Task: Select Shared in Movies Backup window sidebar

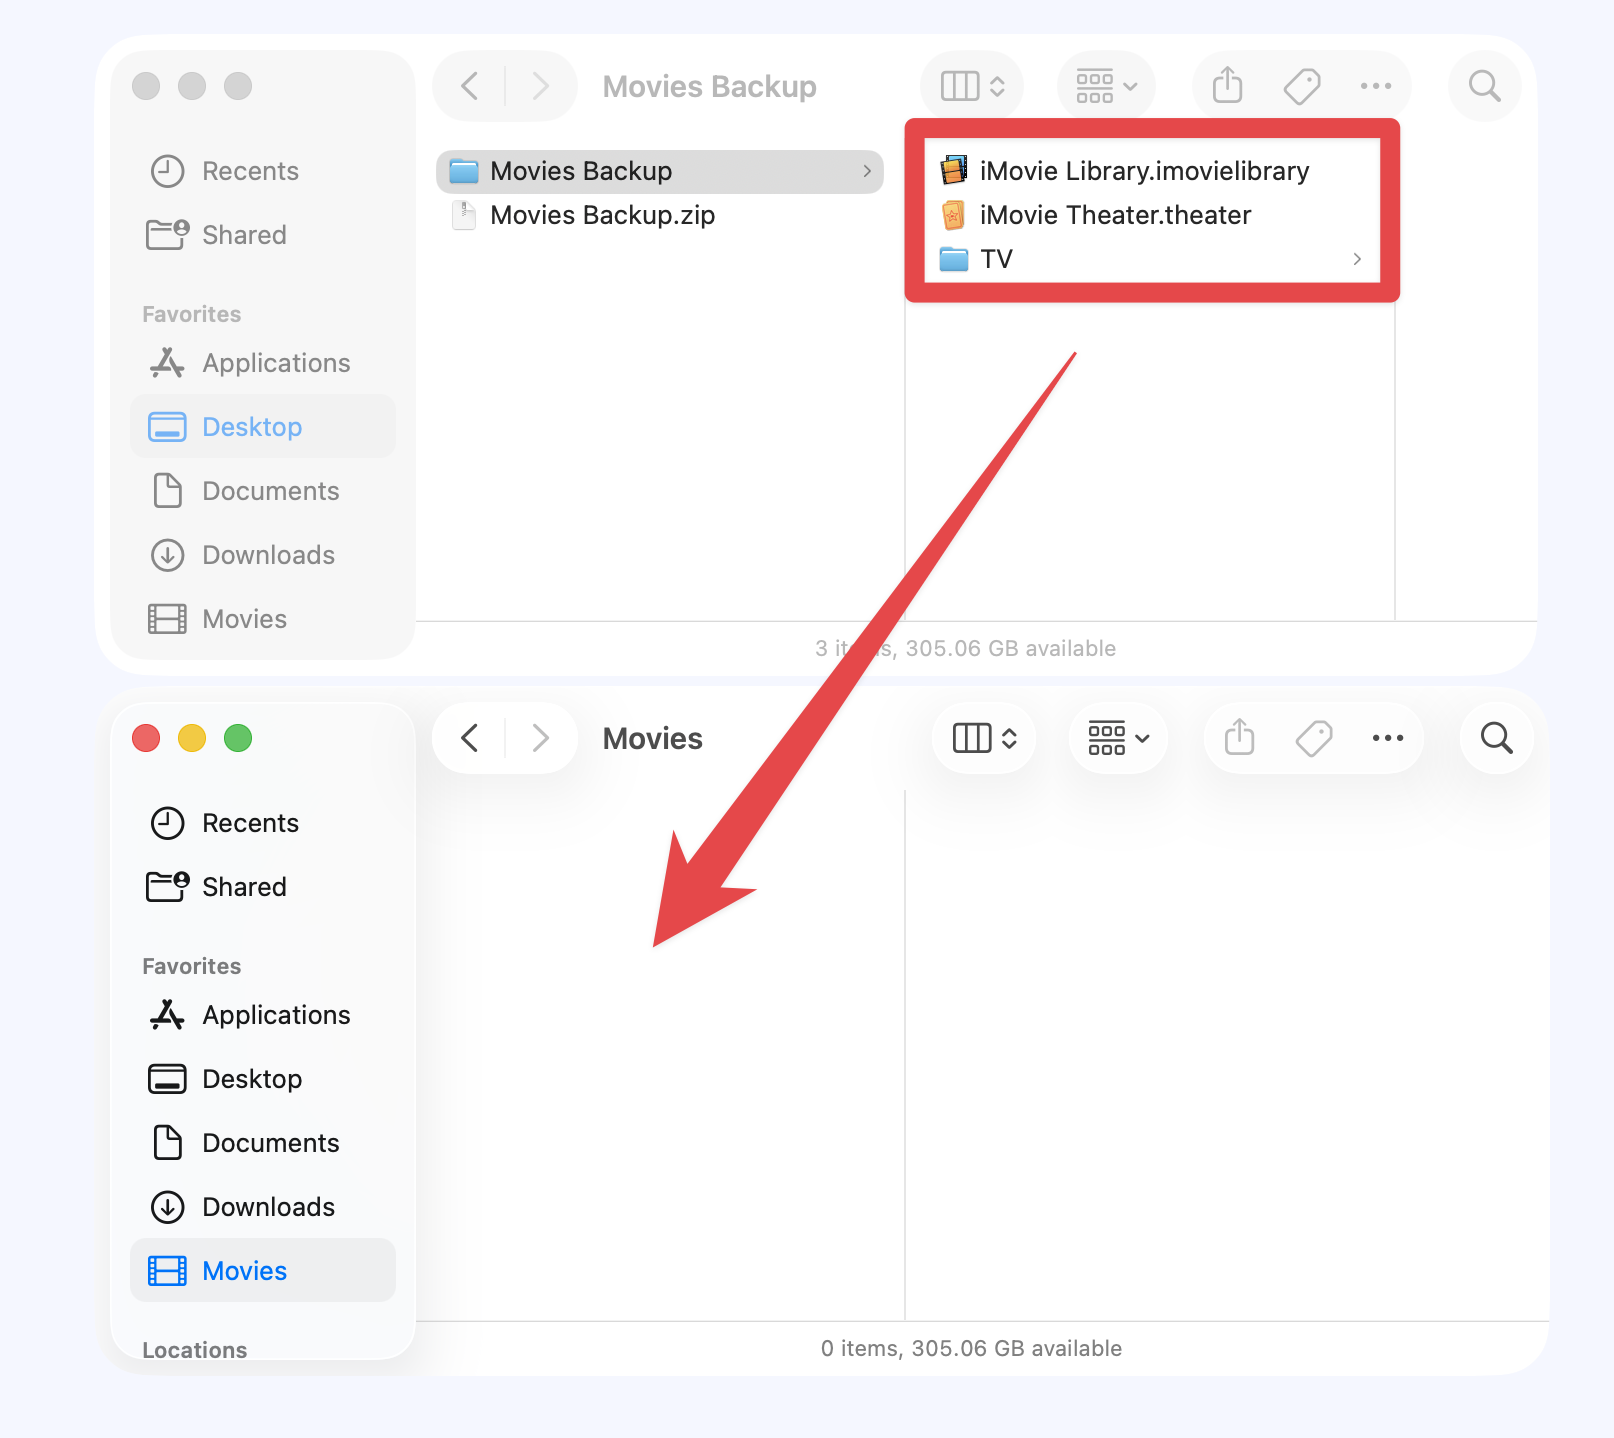Action: (263, 235)
